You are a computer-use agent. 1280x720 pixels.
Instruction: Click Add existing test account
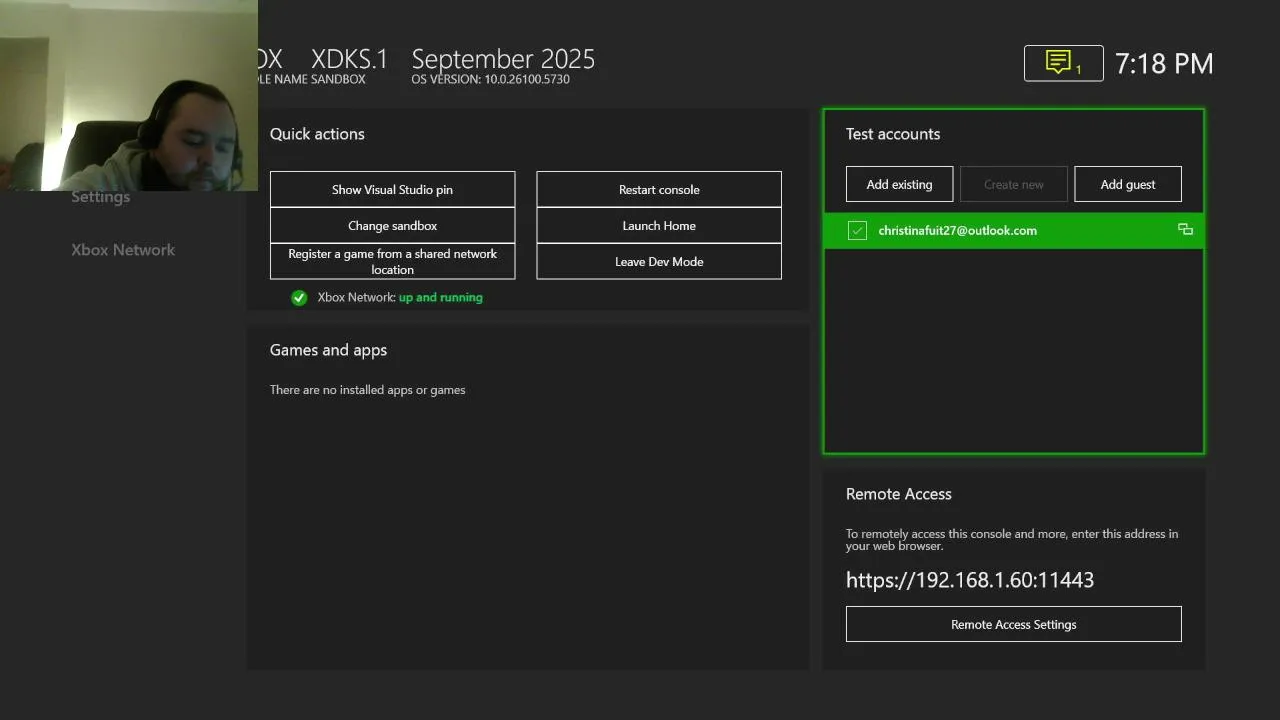[x=899, y=185]
